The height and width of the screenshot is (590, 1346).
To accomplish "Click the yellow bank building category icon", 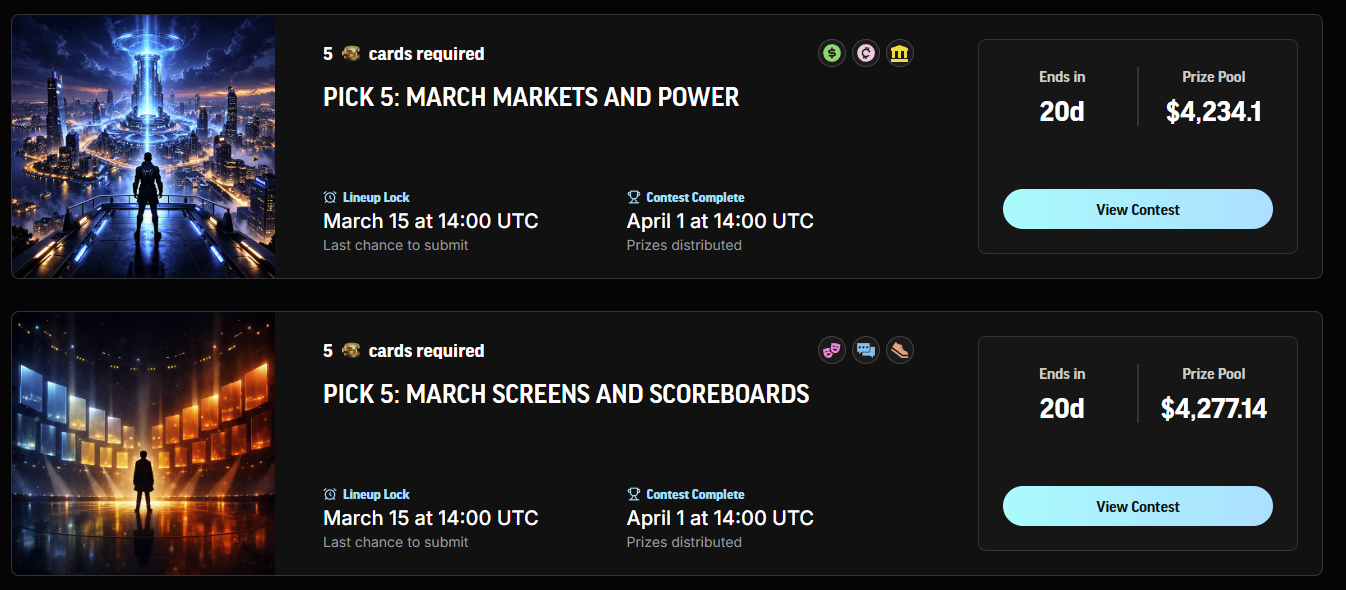I will click(x=899, y=53).
